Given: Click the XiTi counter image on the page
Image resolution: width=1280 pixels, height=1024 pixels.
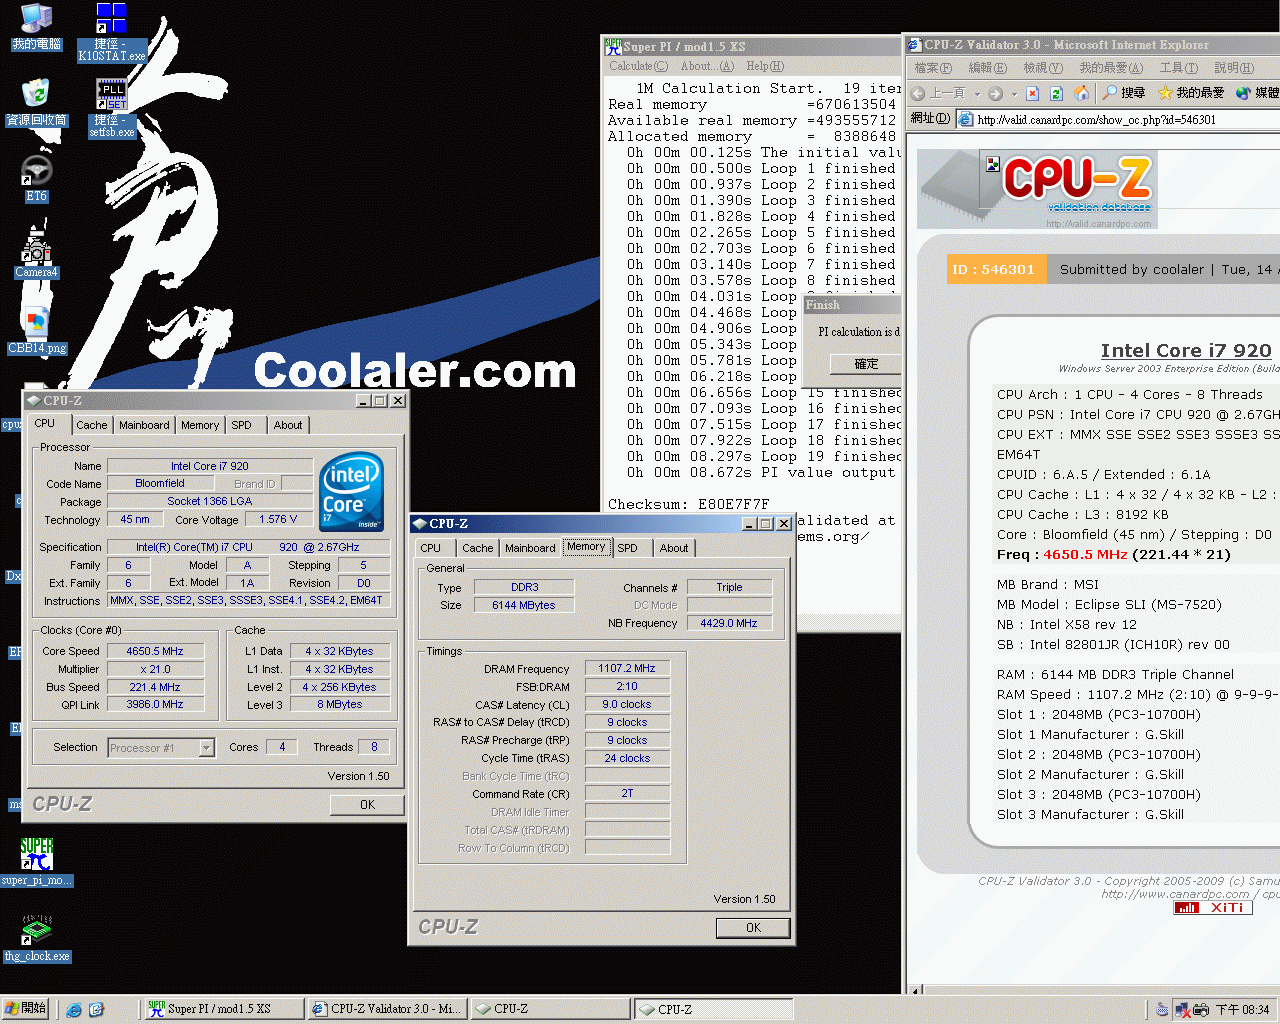Looking at the screenshot, I should point(1212,908).
